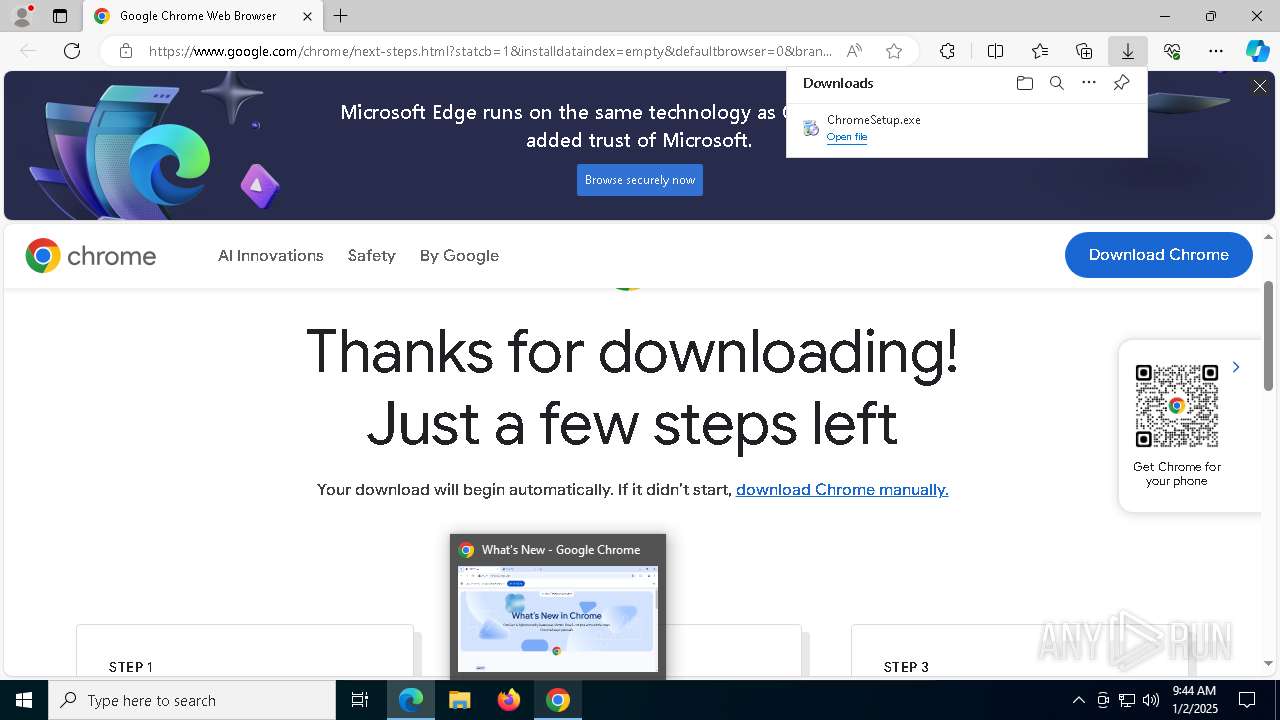The image size is (1280, 720).
Task: Click scrollbar down arrow
Action: [x=1268, y=663]
